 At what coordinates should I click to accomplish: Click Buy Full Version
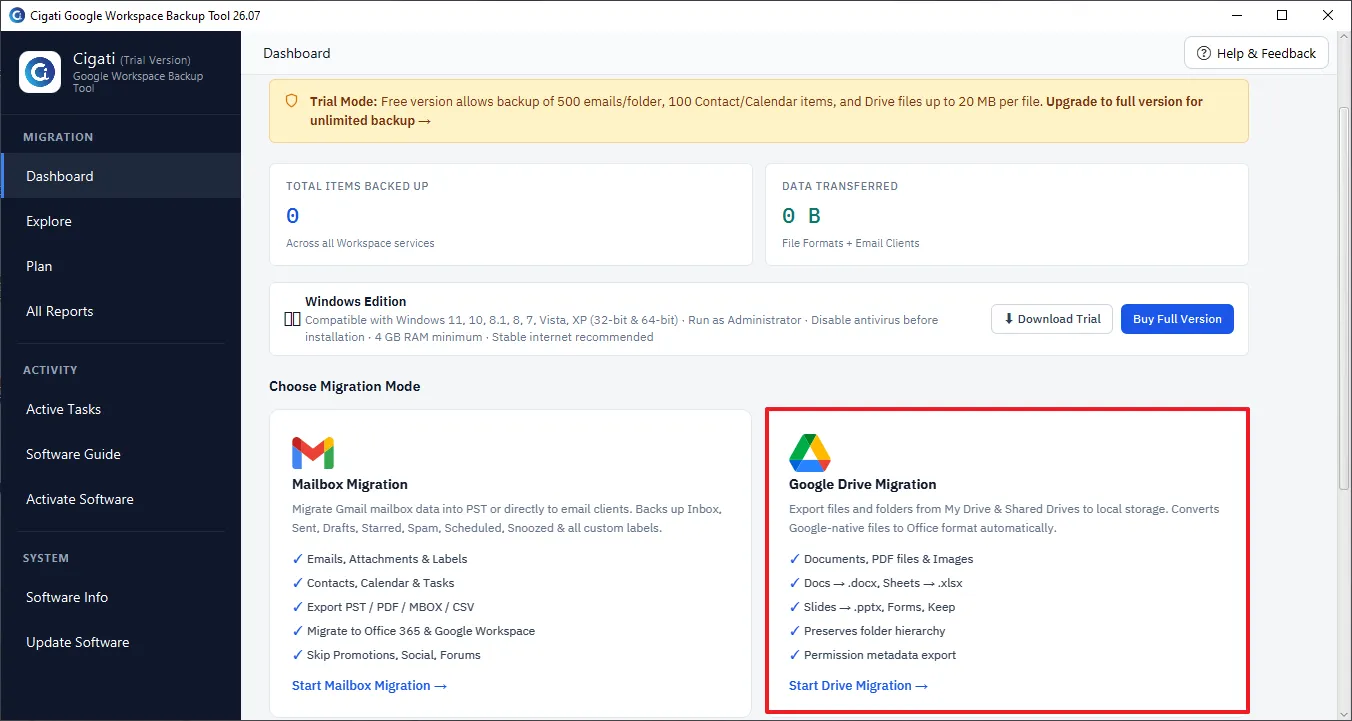click(1177, 319)
